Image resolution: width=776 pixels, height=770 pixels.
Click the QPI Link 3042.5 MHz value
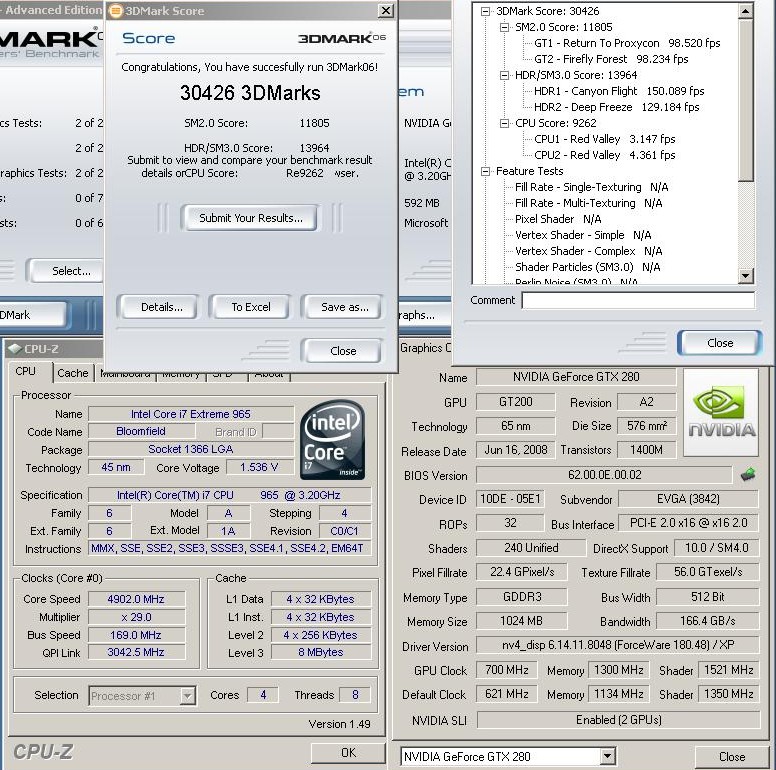point(136,652)
